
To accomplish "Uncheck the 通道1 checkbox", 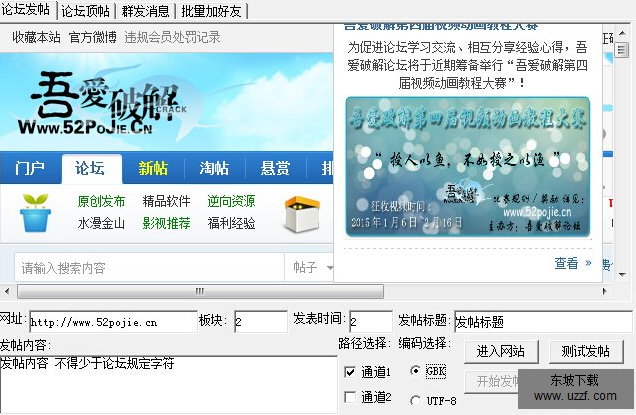I will (350, 372).
